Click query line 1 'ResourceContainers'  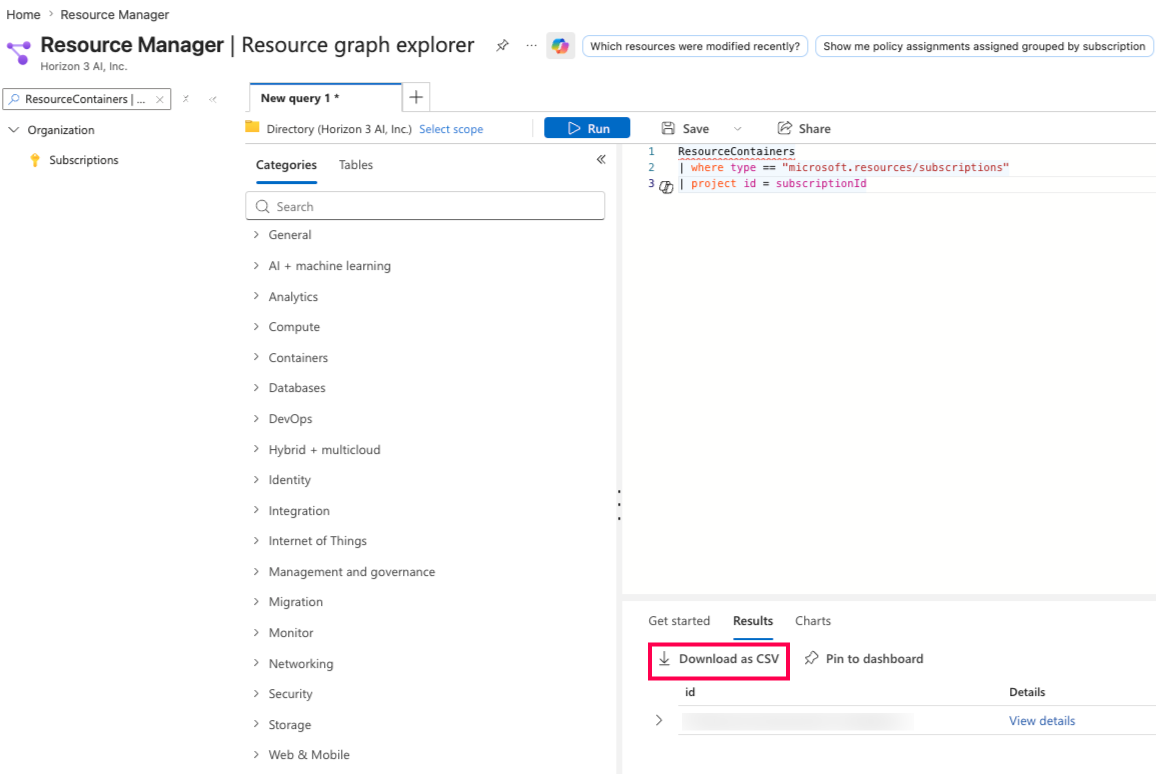pos(736,151)
